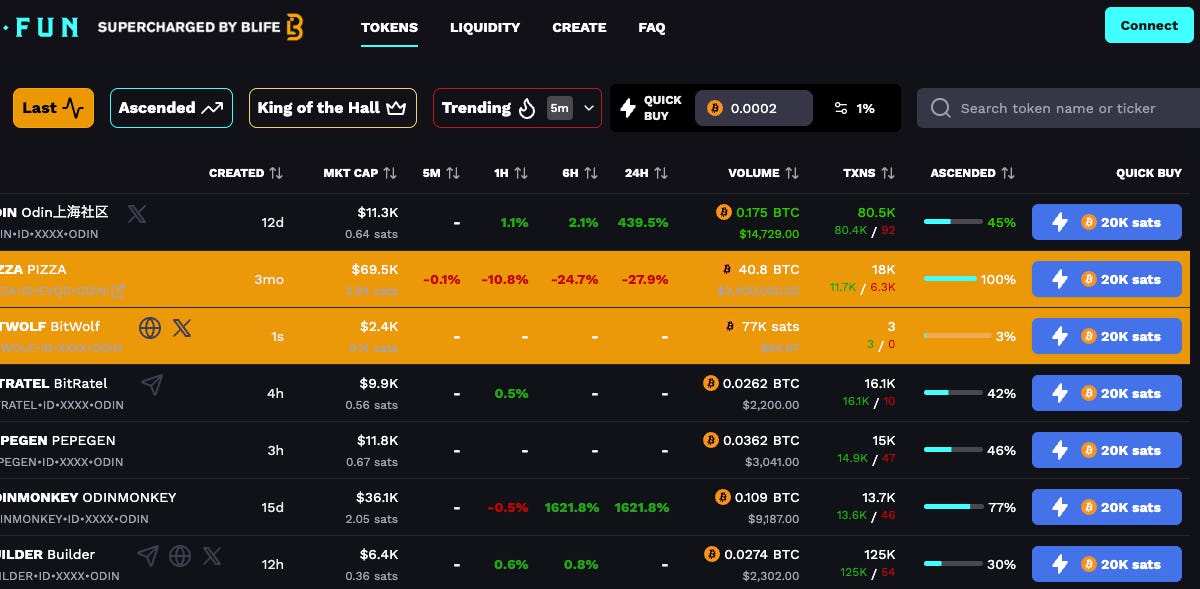Viewport: 1200px width, 589px height.
Task: Click the $9.9K market cap of BitRatel
Action: point(378,383)
